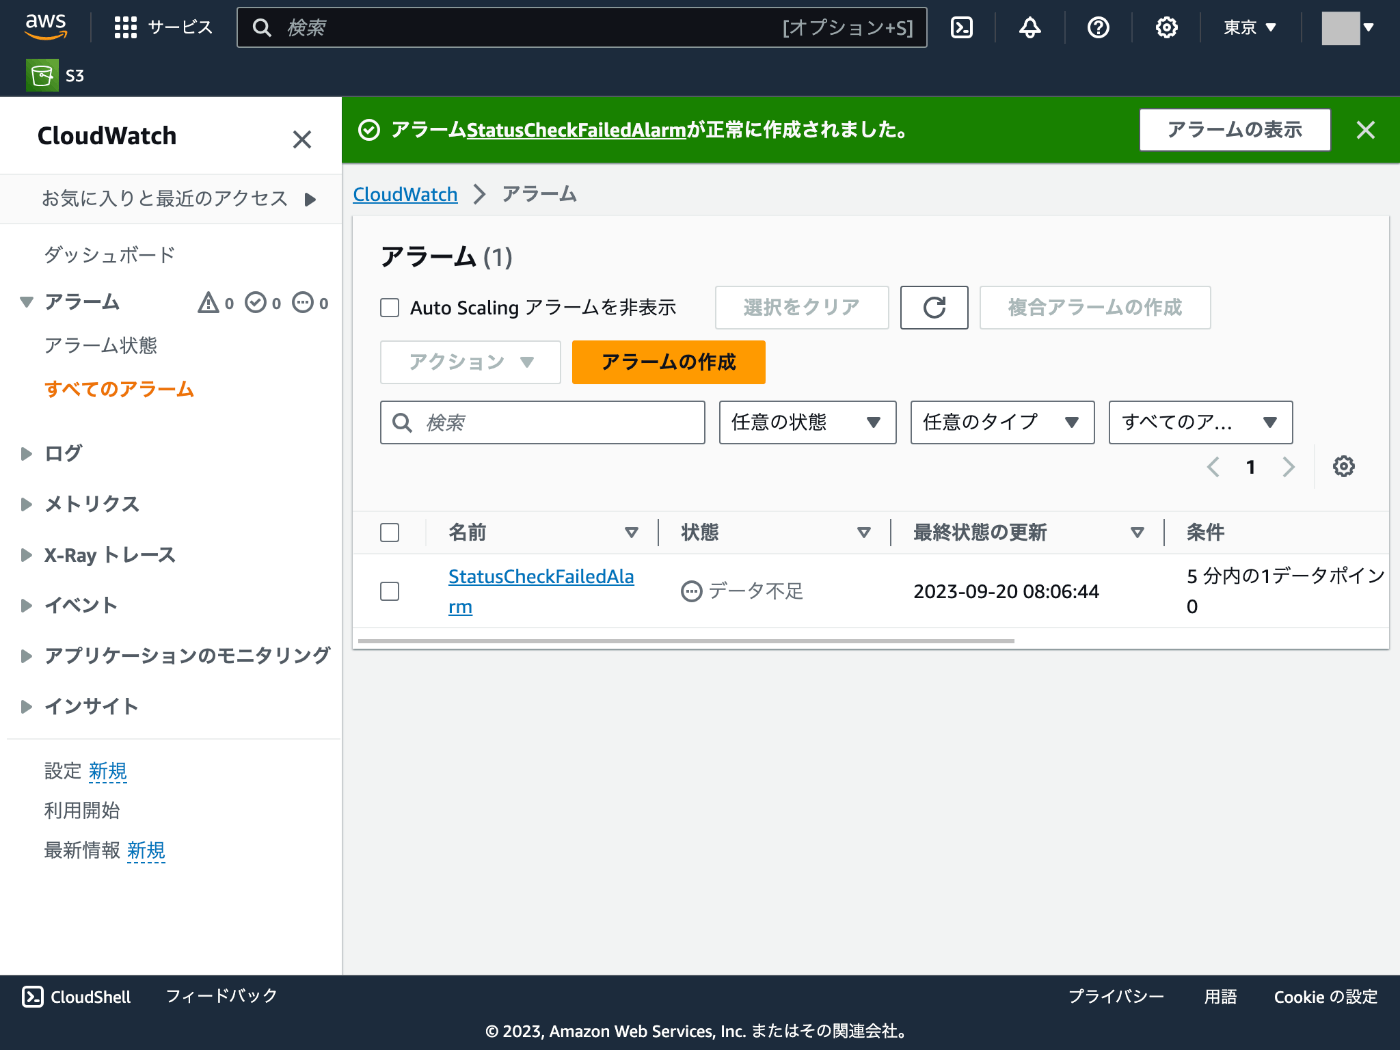
Task: Toggle Auto Scaling アラームを非表示 checkbox
Action: [390, 308]
